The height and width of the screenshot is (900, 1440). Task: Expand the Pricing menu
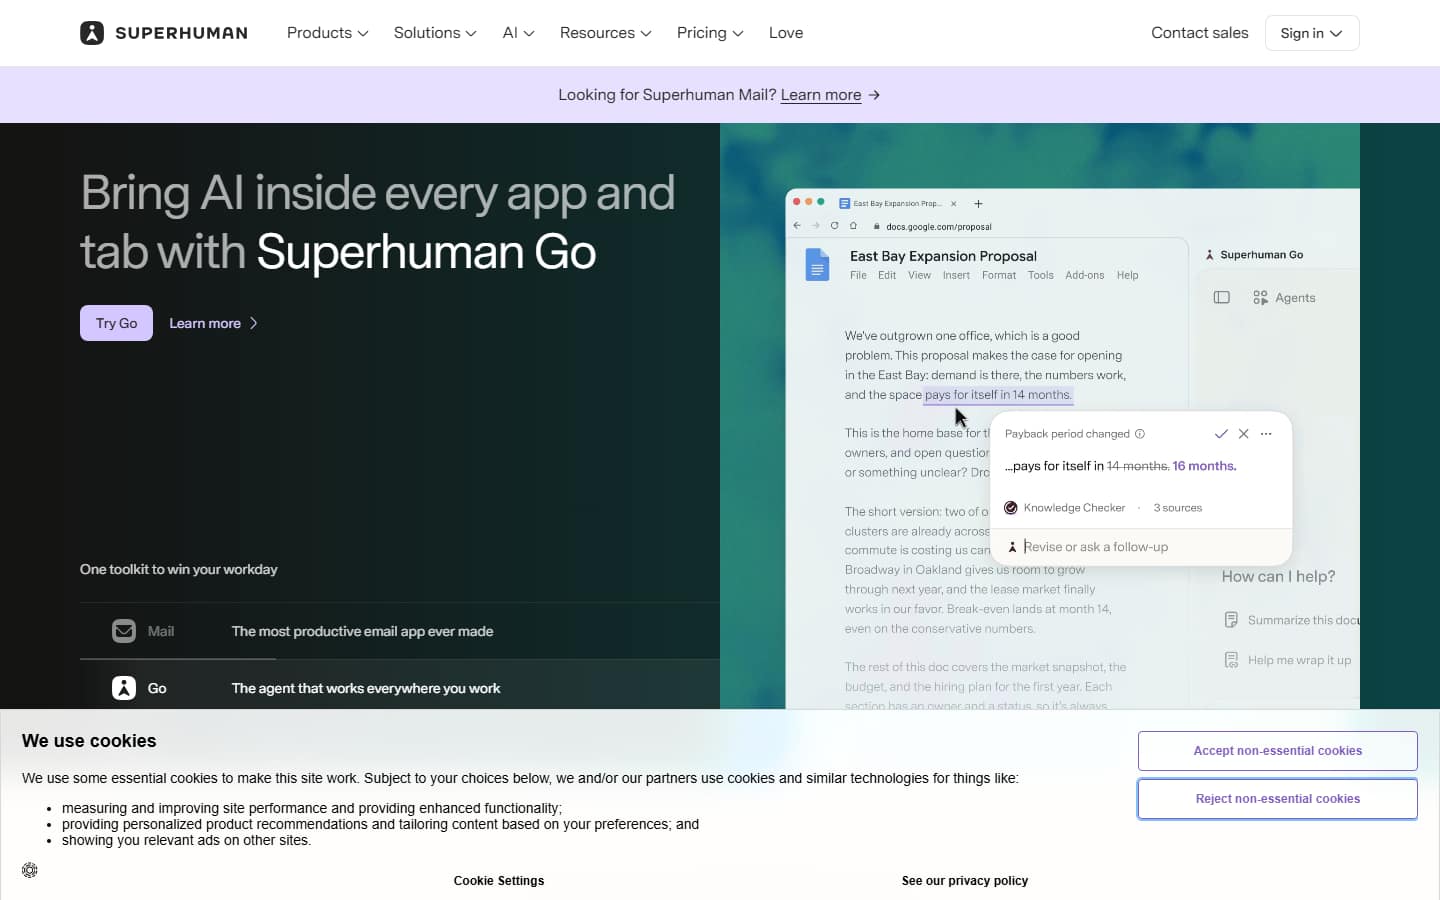tap(710, 33)
